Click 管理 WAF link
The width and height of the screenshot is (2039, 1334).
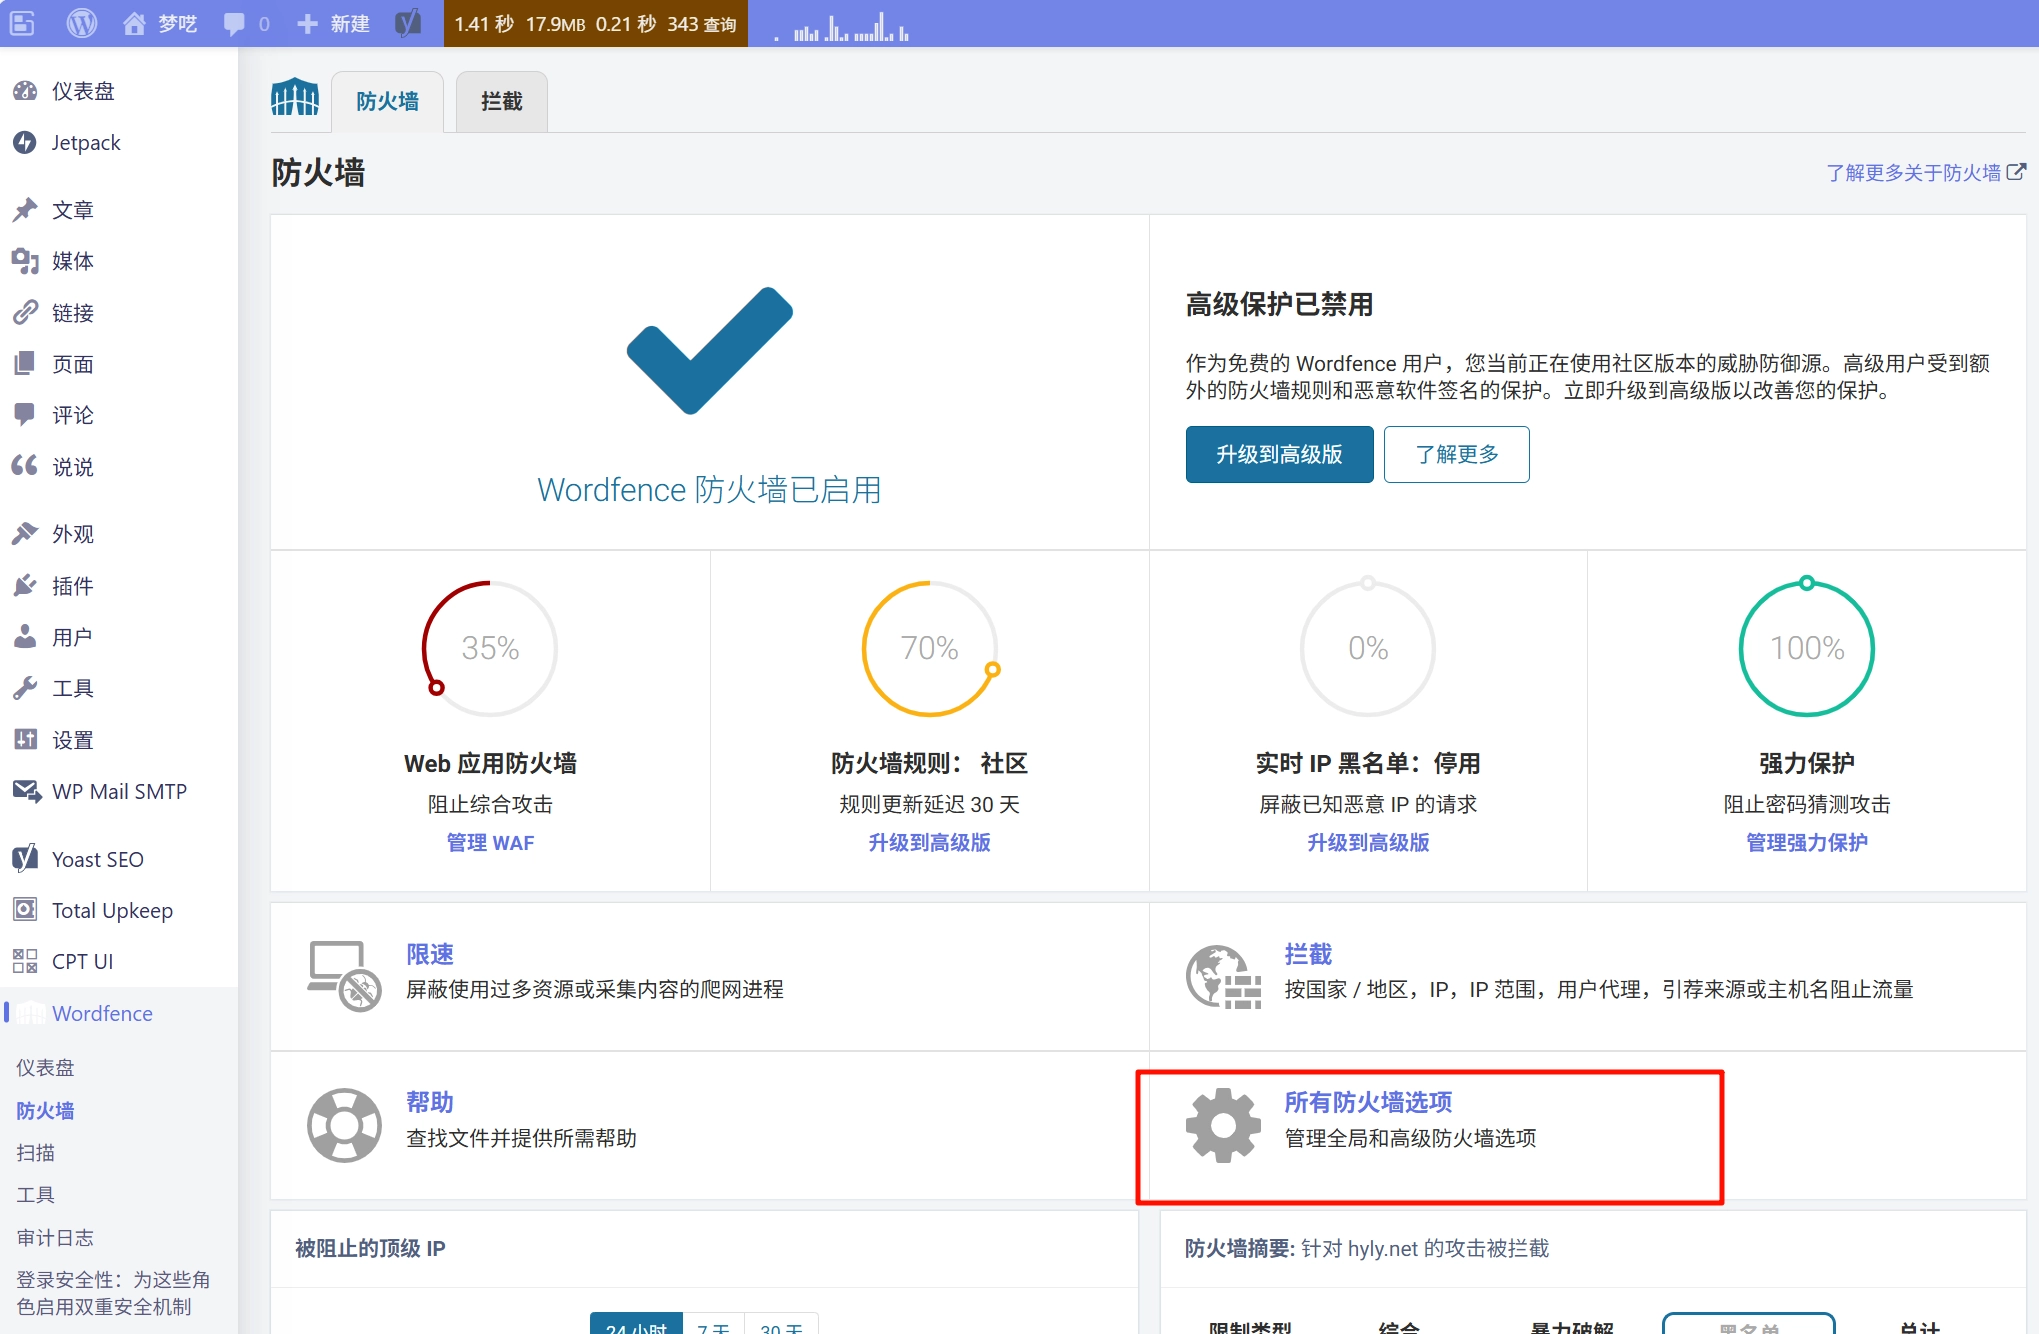click(490, 842)
